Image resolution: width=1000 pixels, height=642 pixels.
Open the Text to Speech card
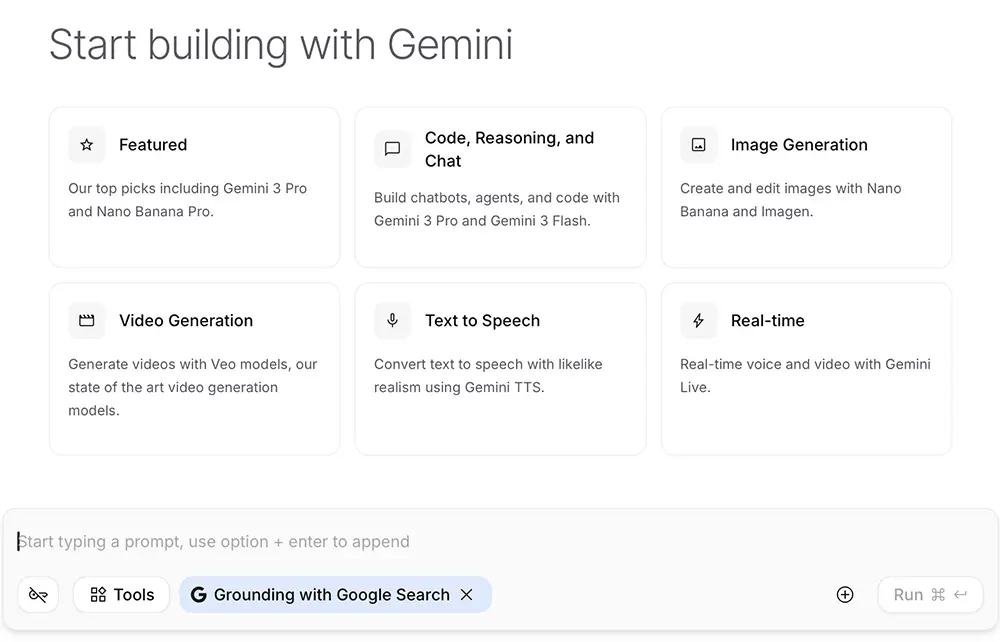click(x=500, y=365)
